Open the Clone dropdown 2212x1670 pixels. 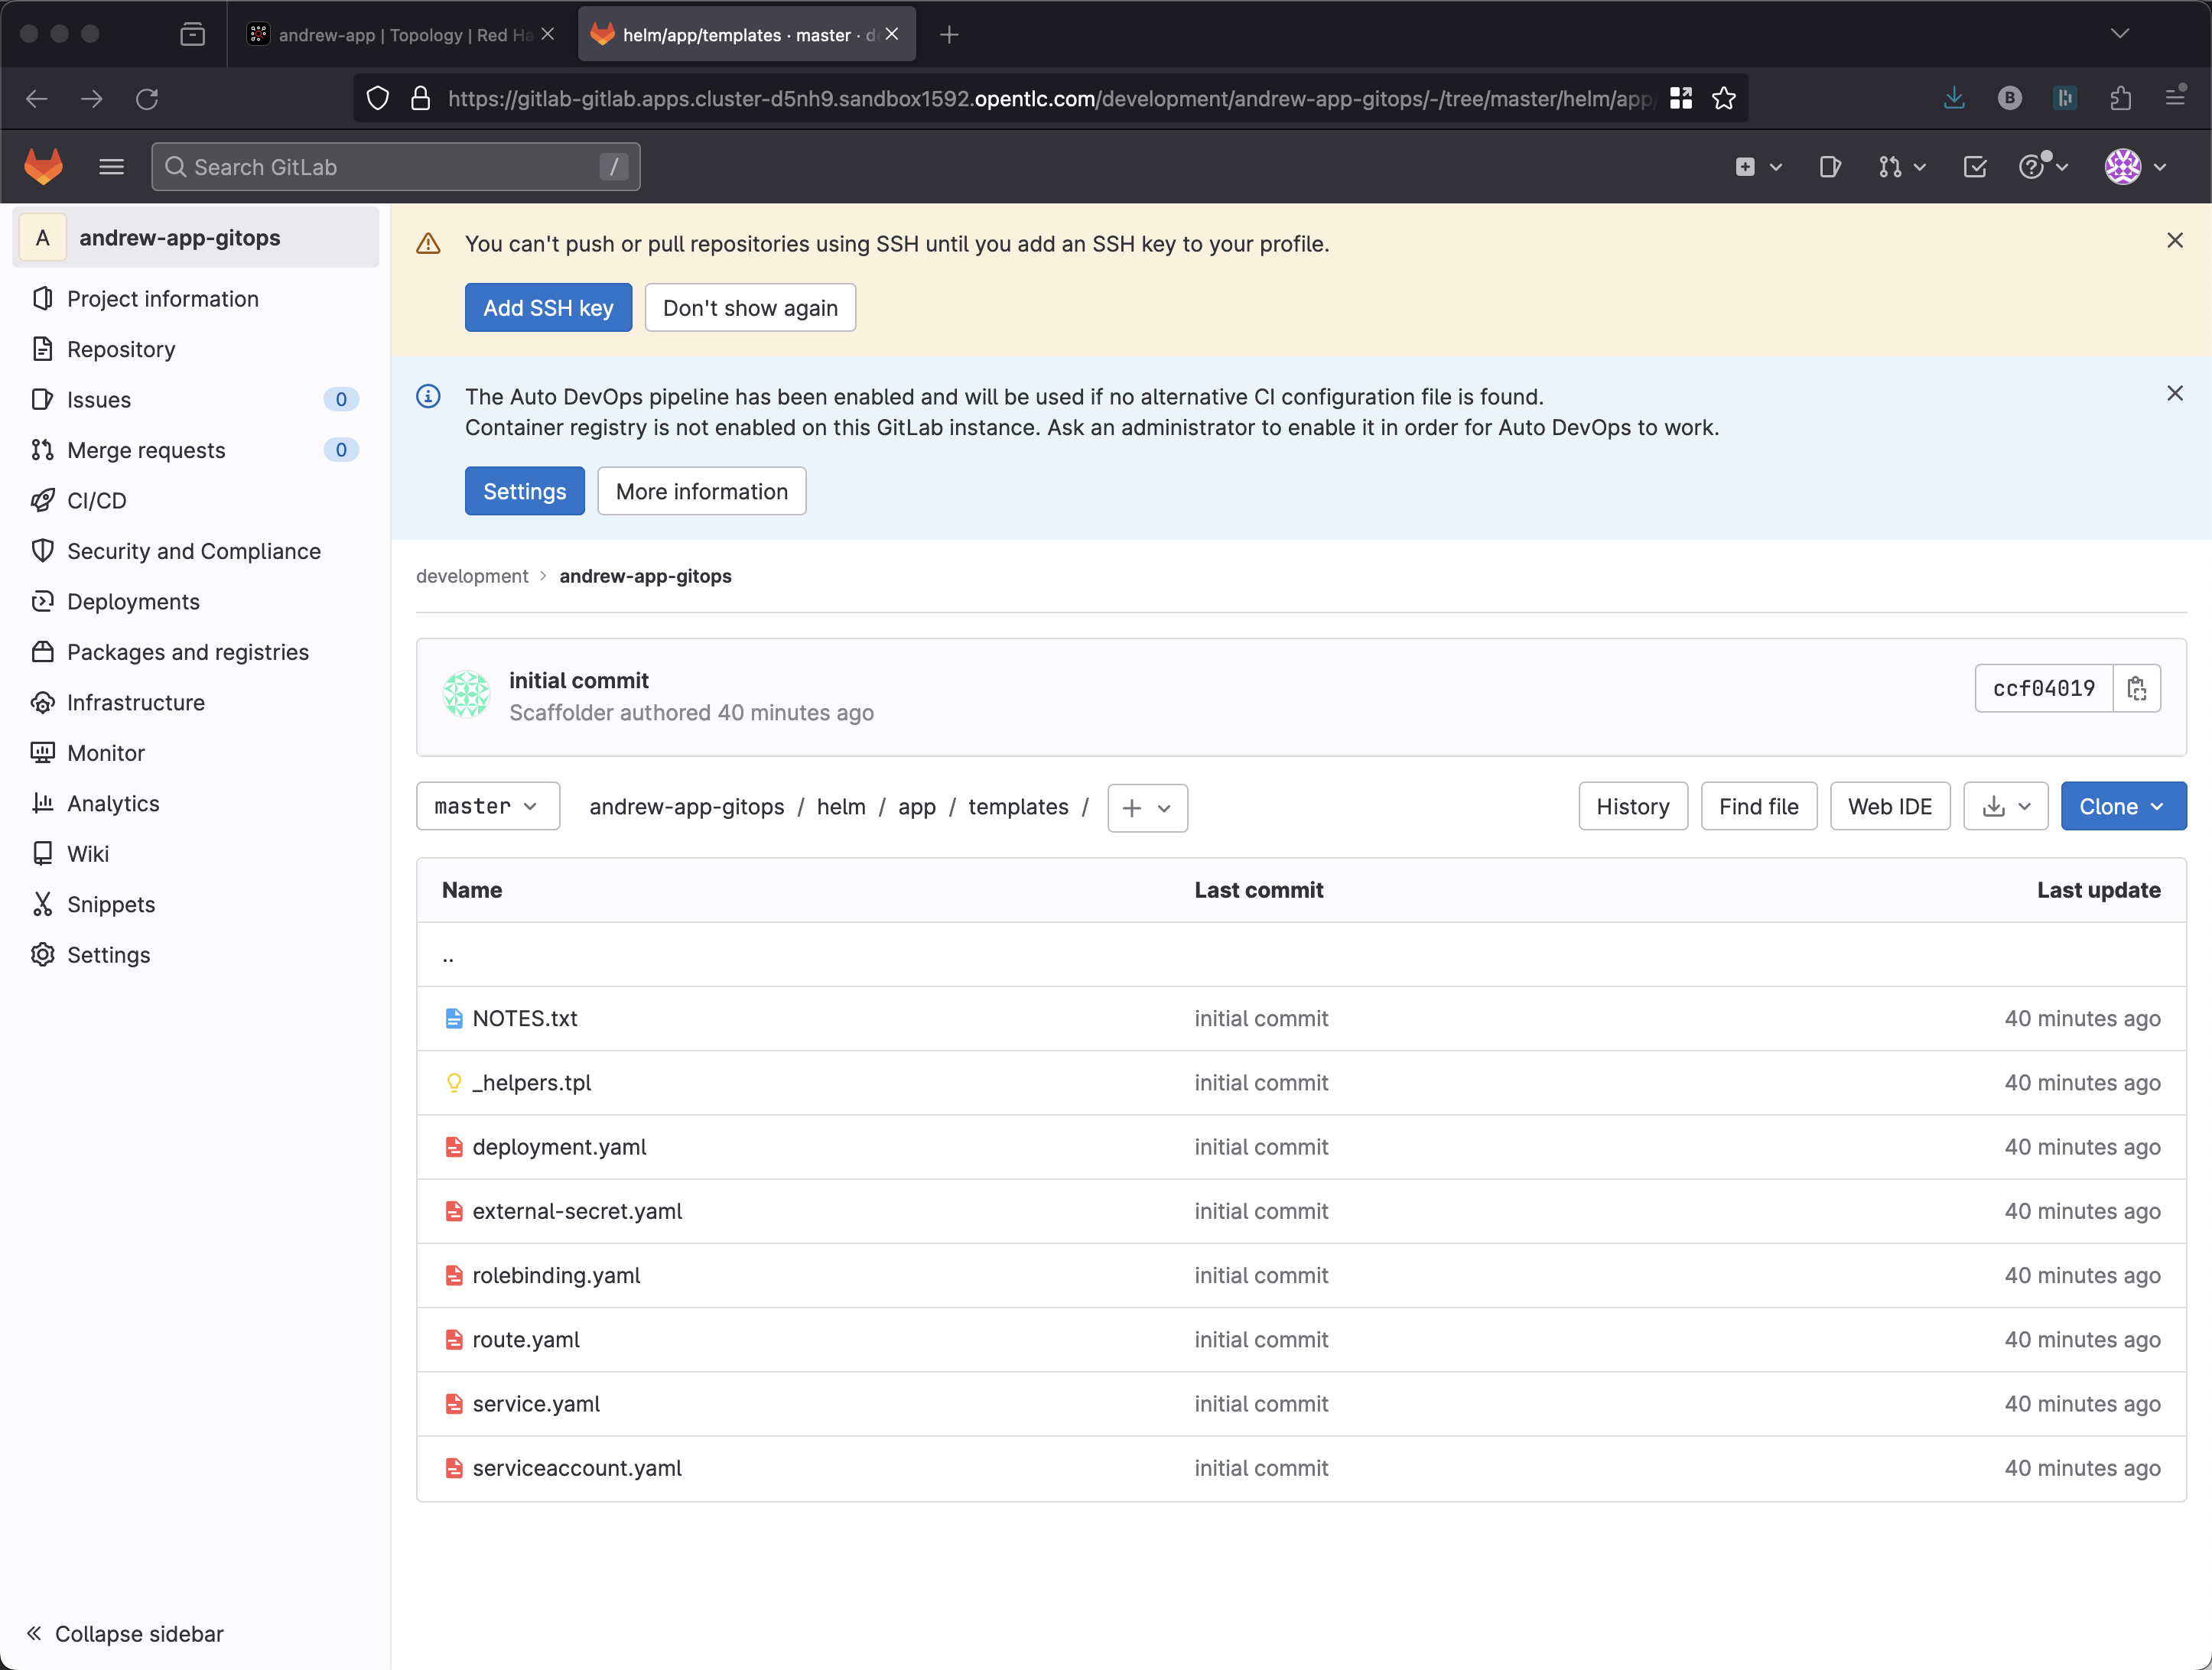click(2122, 806)
